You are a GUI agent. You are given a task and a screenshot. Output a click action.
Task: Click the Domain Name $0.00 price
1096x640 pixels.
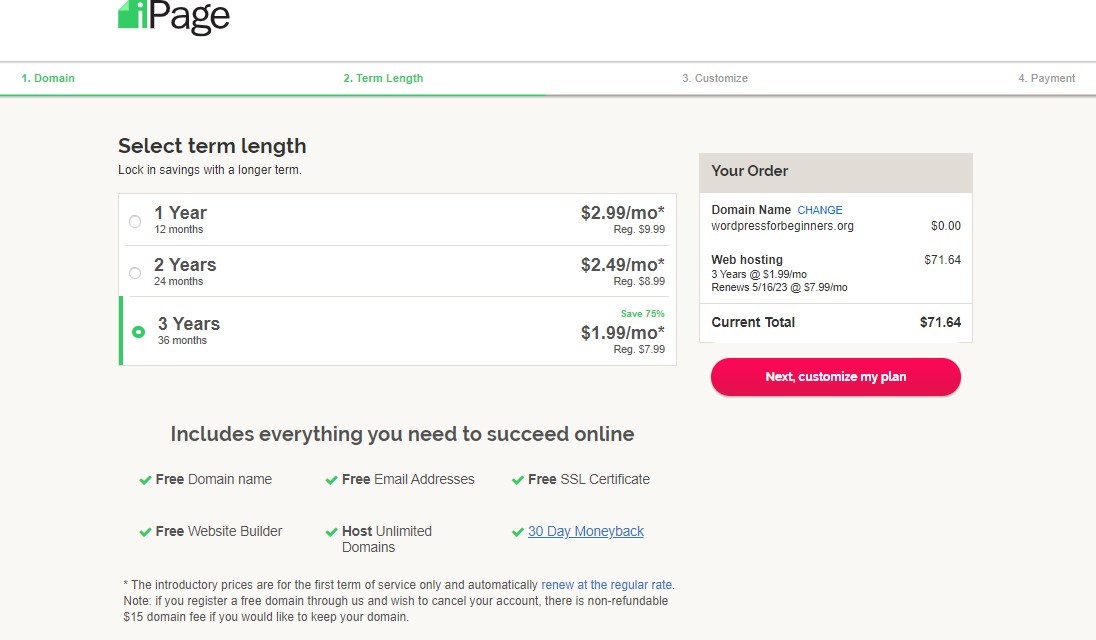[946, 226]
